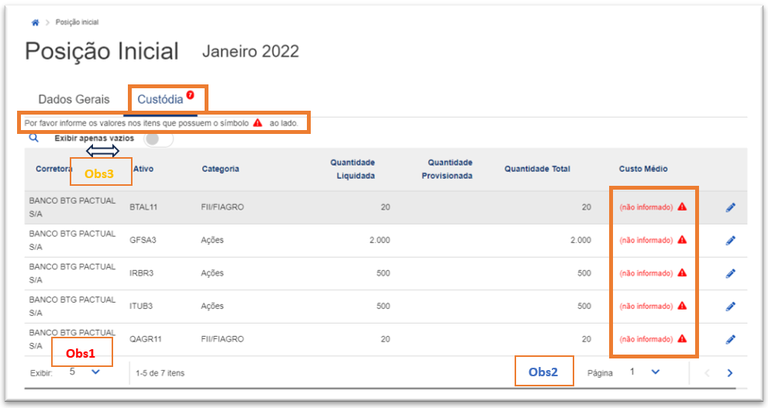
Task: Click the Posição inicial breadcrumb link
Action: click(76, 22)
